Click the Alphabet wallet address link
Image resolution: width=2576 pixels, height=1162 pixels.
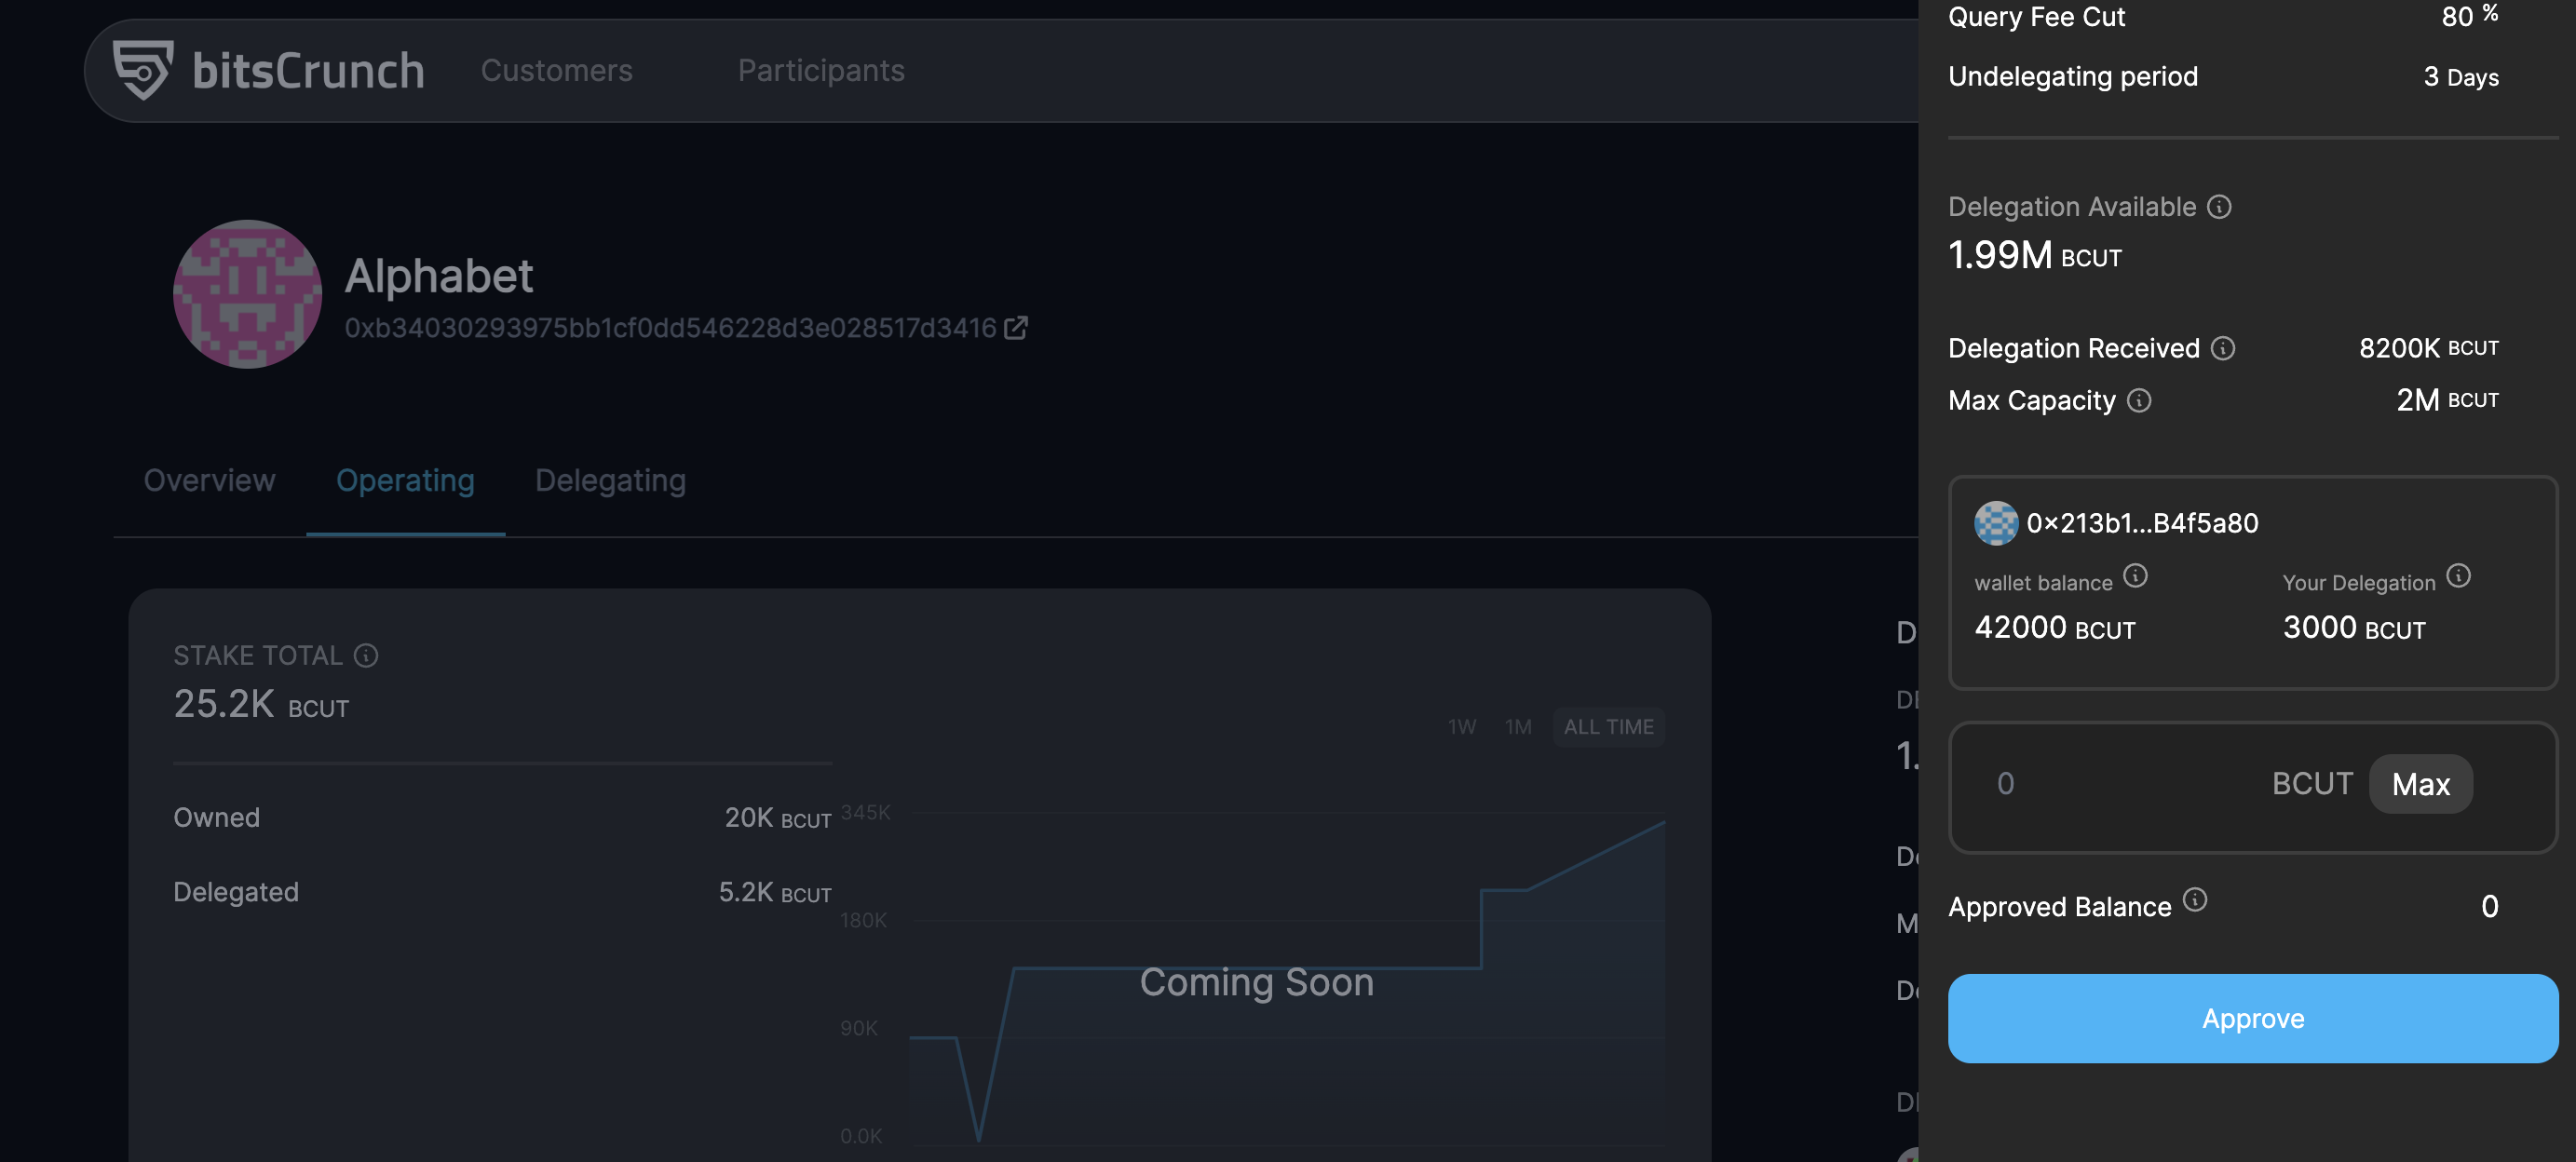(671, 328)
